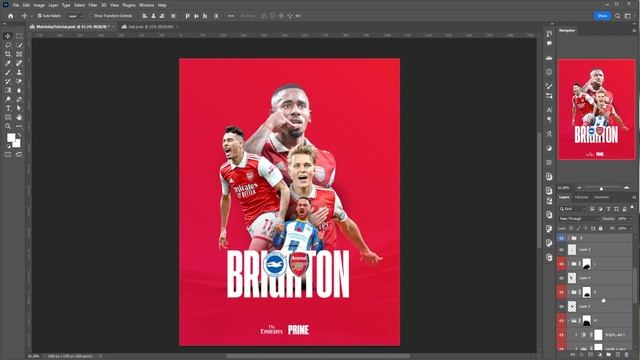Click the create new layer icon
This screenshot has height=360, width=640.
pyautogui.click(x=618, y=355)
